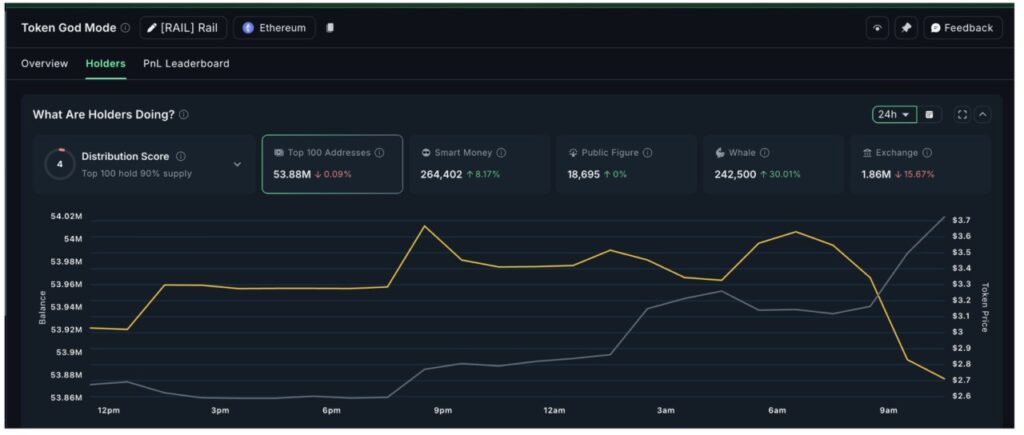Click the pin icon near Feedback
The image size is (1024, 435).
coord(905,28)
